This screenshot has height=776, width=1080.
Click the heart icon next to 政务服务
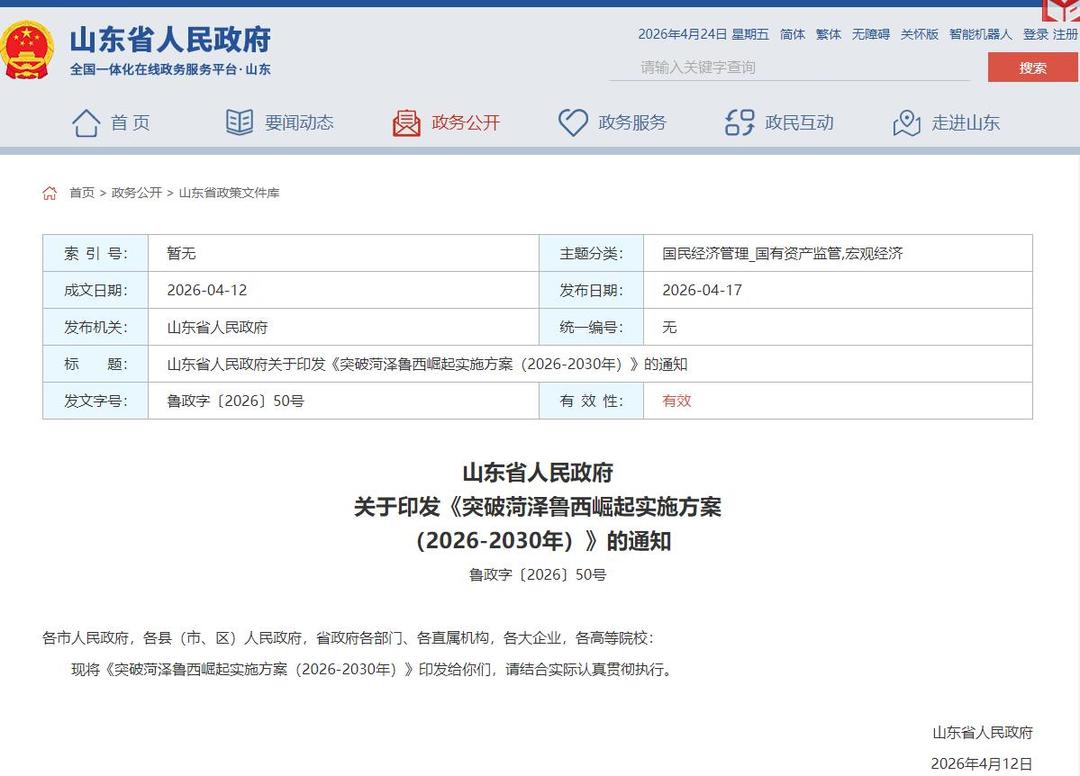click(x=572, y=121)
